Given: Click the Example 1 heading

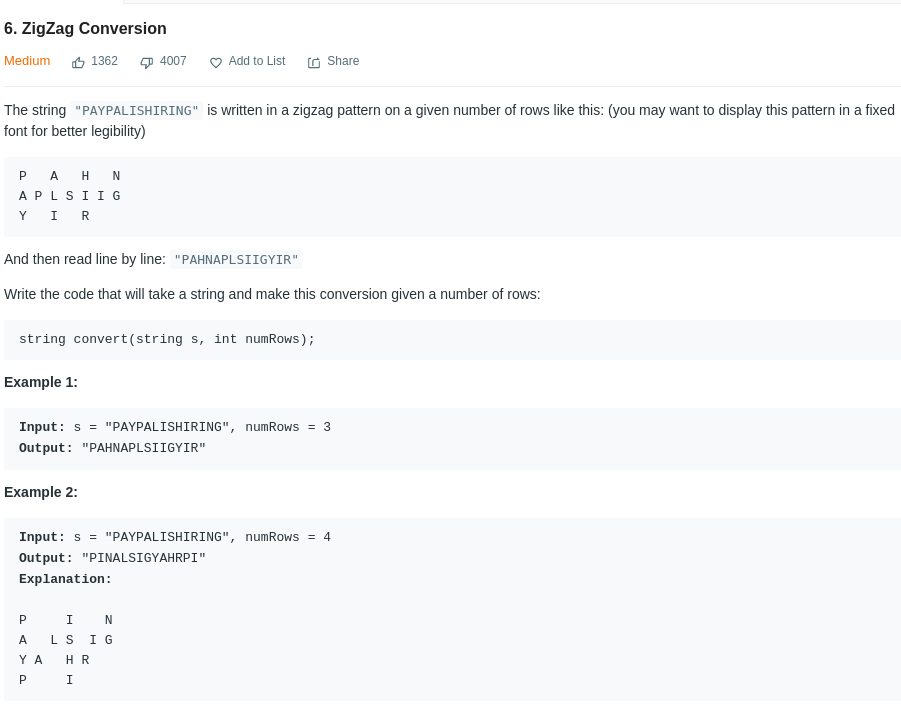Looking at the screenshot, I should click(41, 382).
